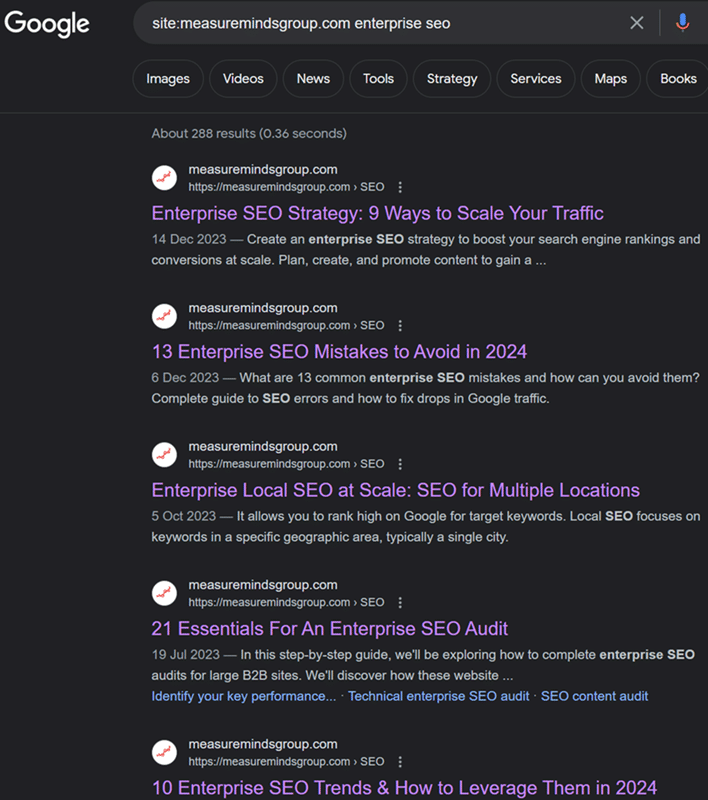The image size is (708, 800).
Task: Open sitelink 'SEO content audit'
Action: (x=594, y=696)
